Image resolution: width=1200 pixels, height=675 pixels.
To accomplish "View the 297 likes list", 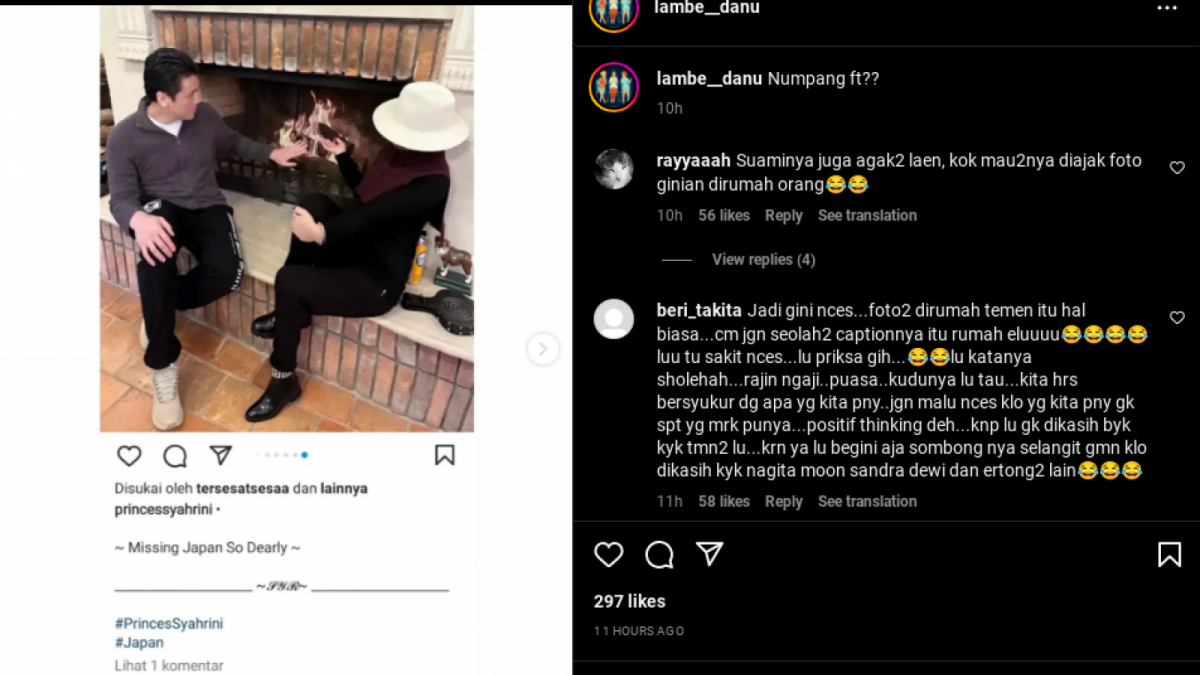I will 629,601.
